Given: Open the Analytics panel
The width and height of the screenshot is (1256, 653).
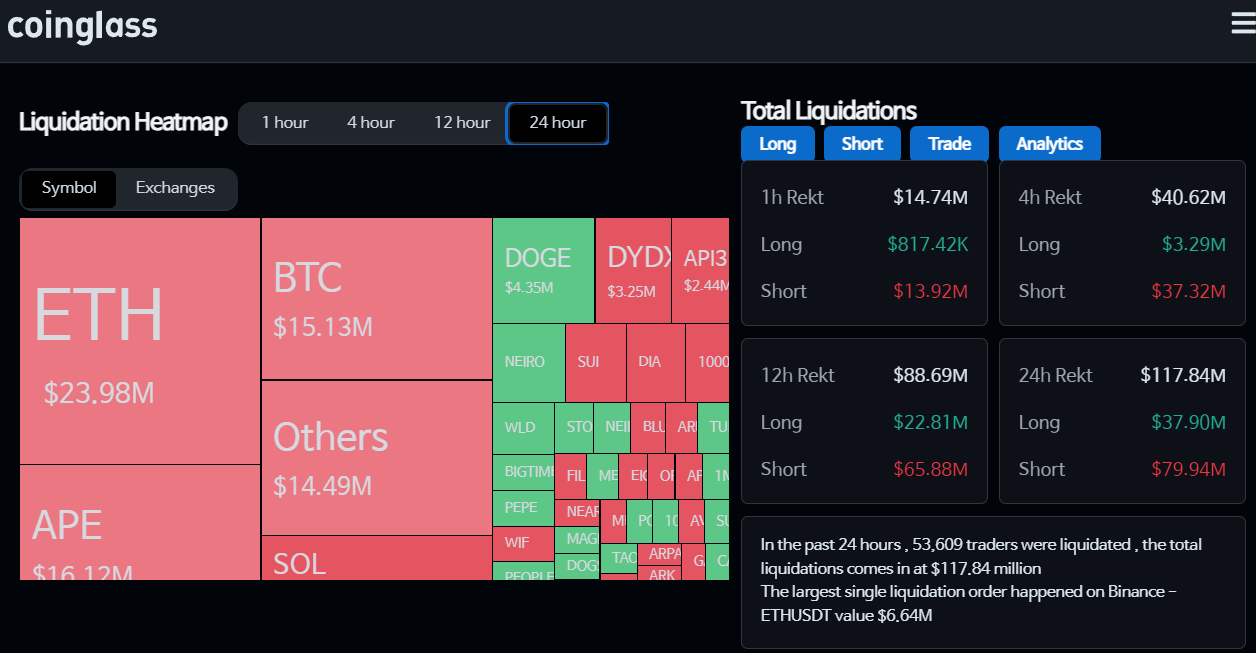Looking at the screenshot, I should point(1049,143).
